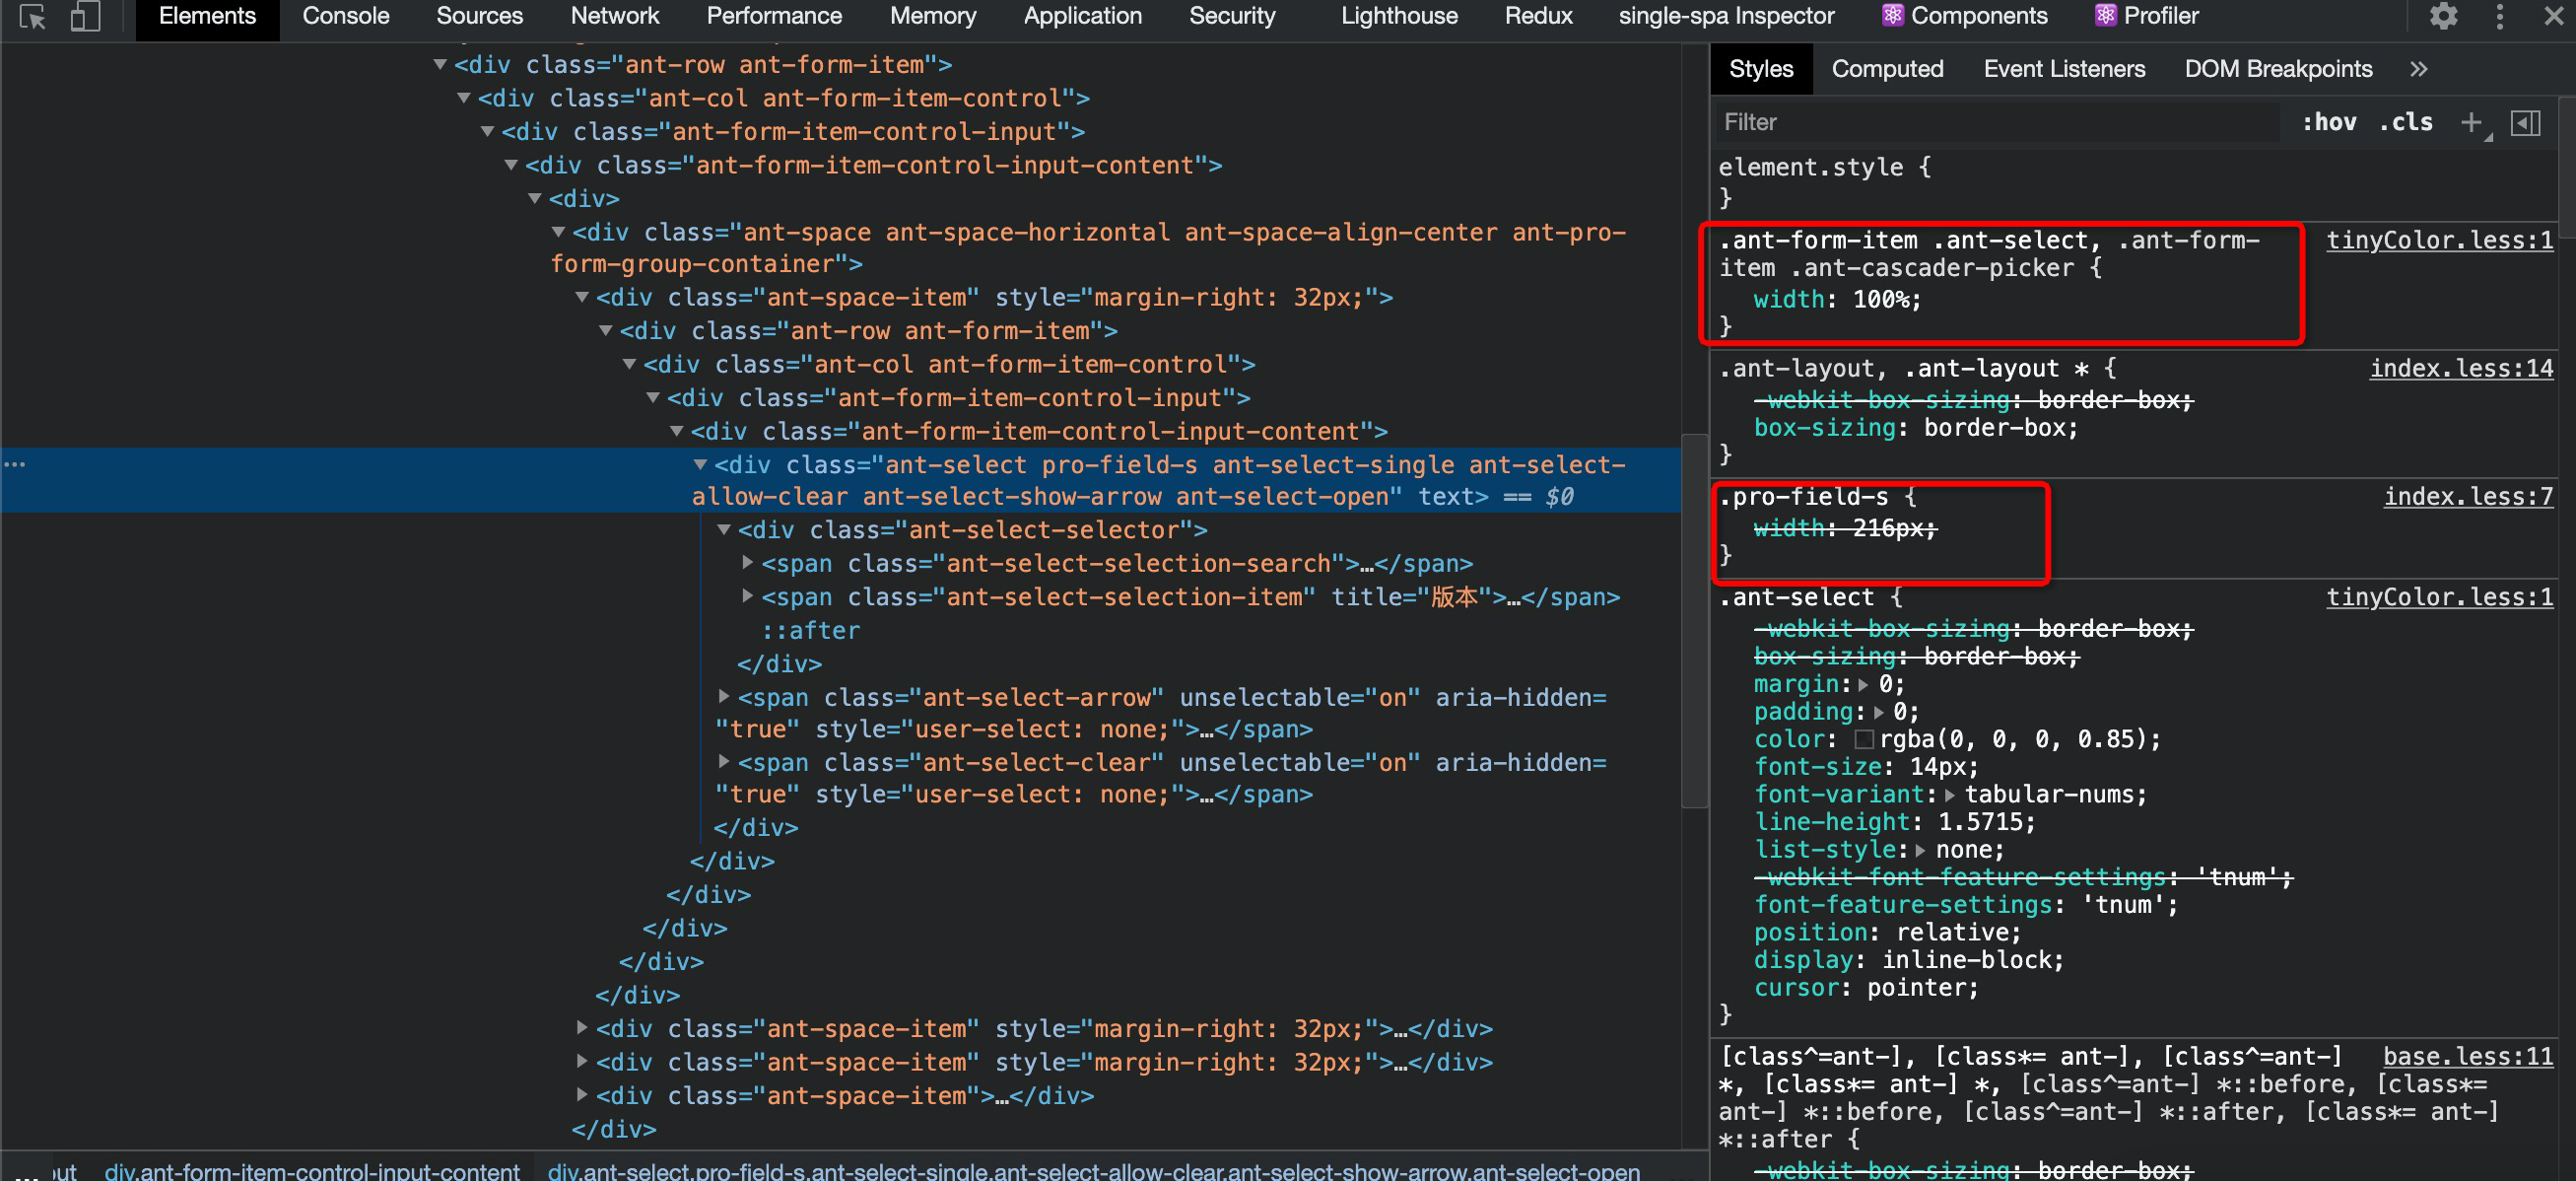Click the rgba color swatch in .ant-select rule
Screen dimensions: 2576x1181
[1865, 739]
